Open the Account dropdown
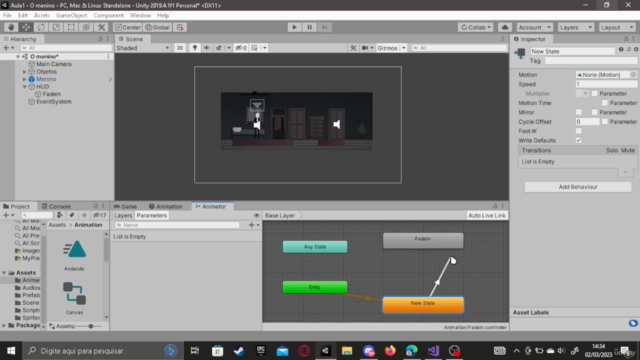 [534, 27]
